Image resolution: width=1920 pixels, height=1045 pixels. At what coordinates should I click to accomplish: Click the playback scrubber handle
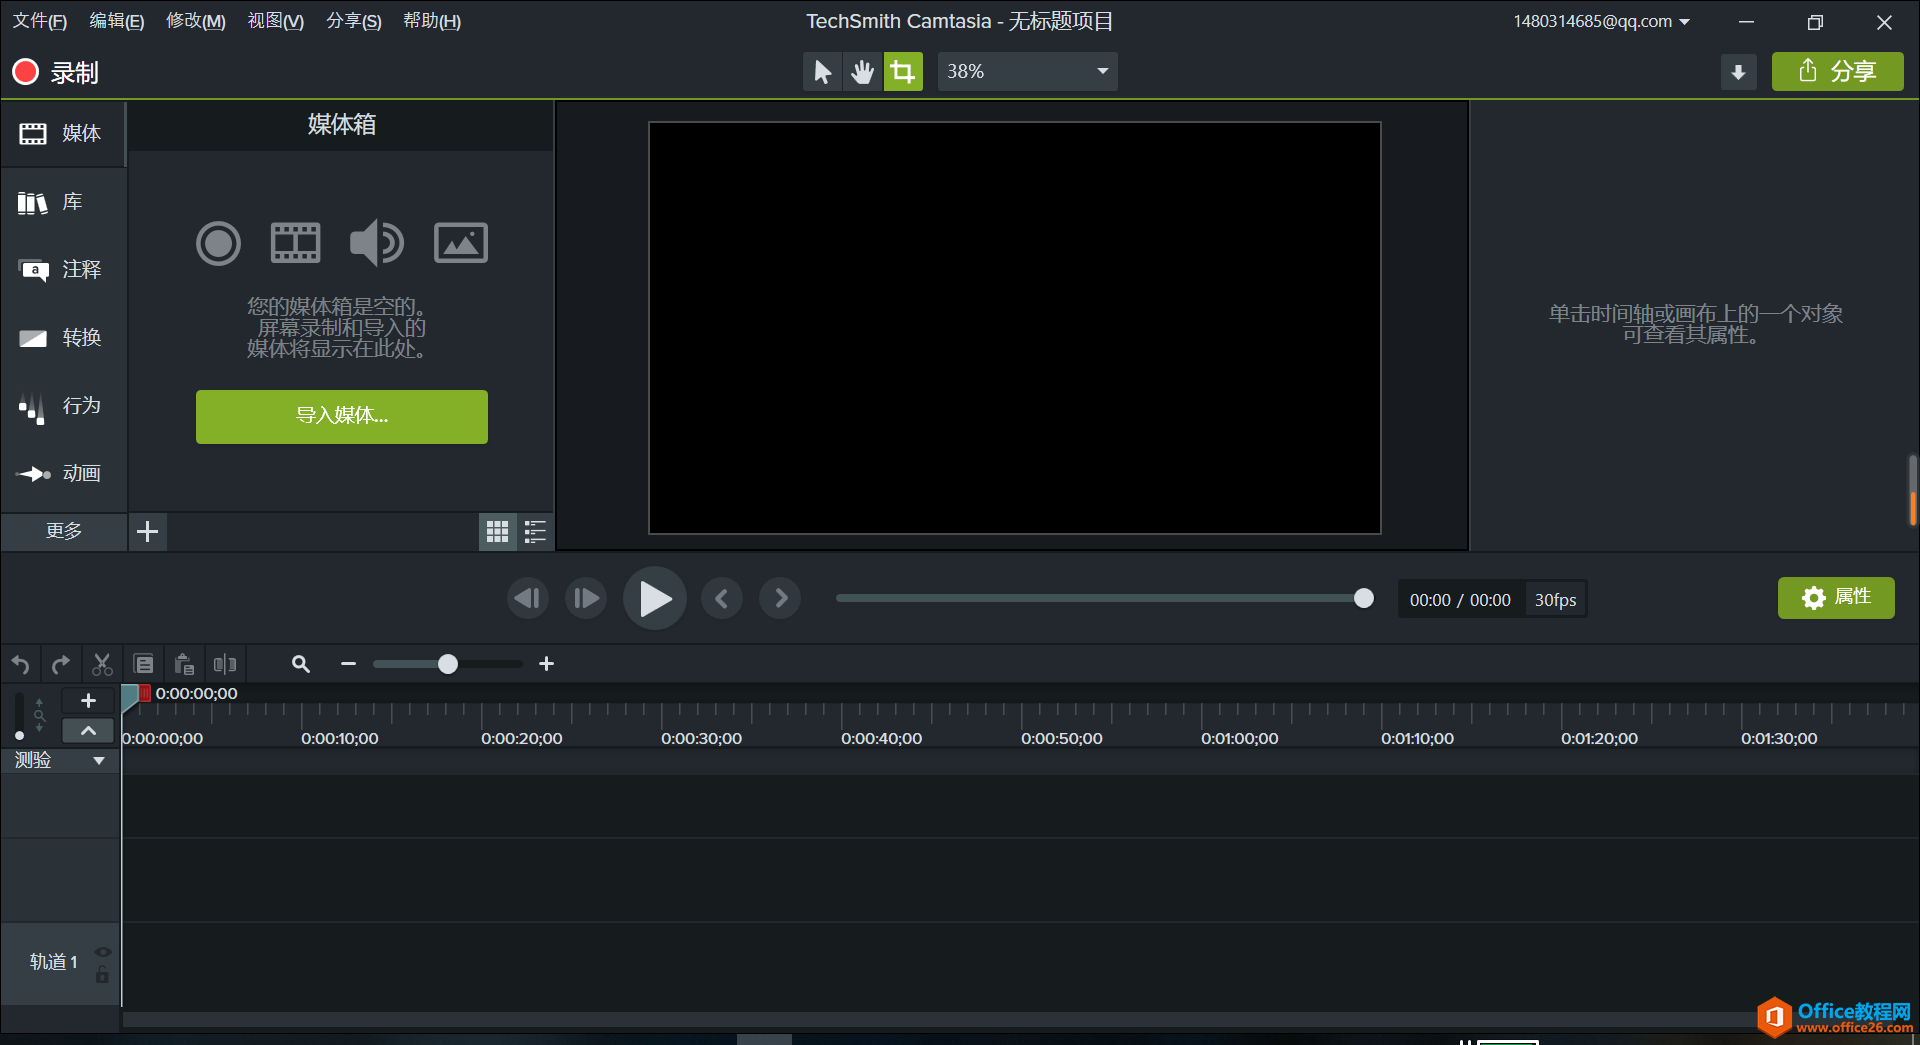click(1363, 598)
